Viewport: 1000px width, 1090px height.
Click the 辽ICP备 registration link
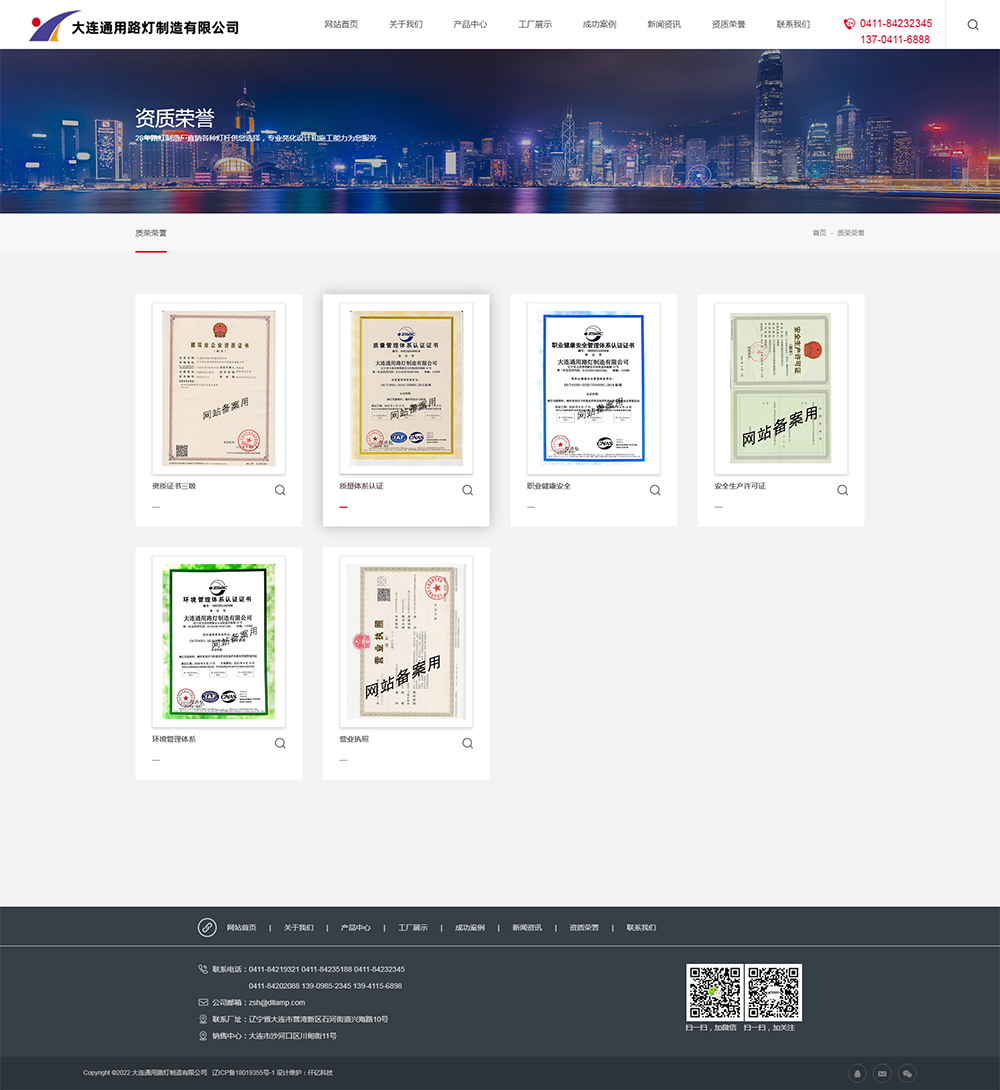point(243,1073)
